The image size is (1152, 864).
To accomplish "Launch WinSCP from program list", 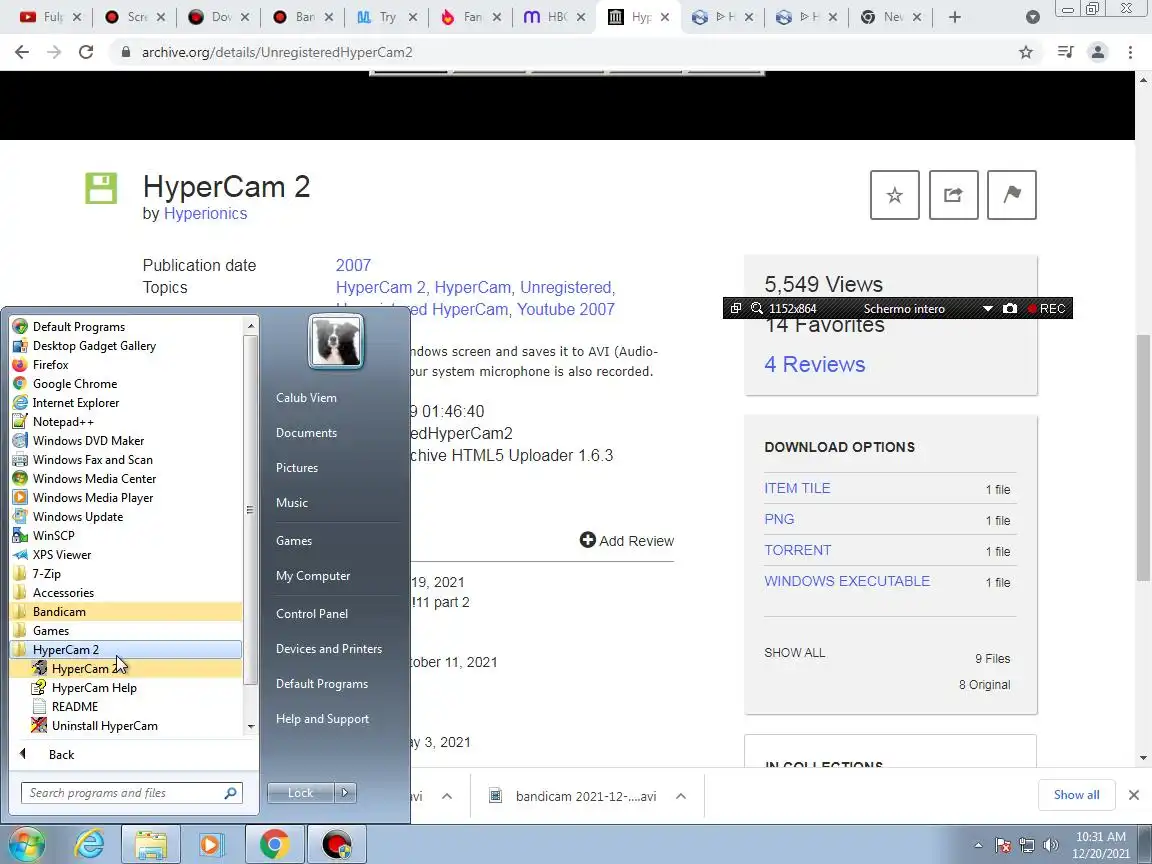I will point(53,536).
